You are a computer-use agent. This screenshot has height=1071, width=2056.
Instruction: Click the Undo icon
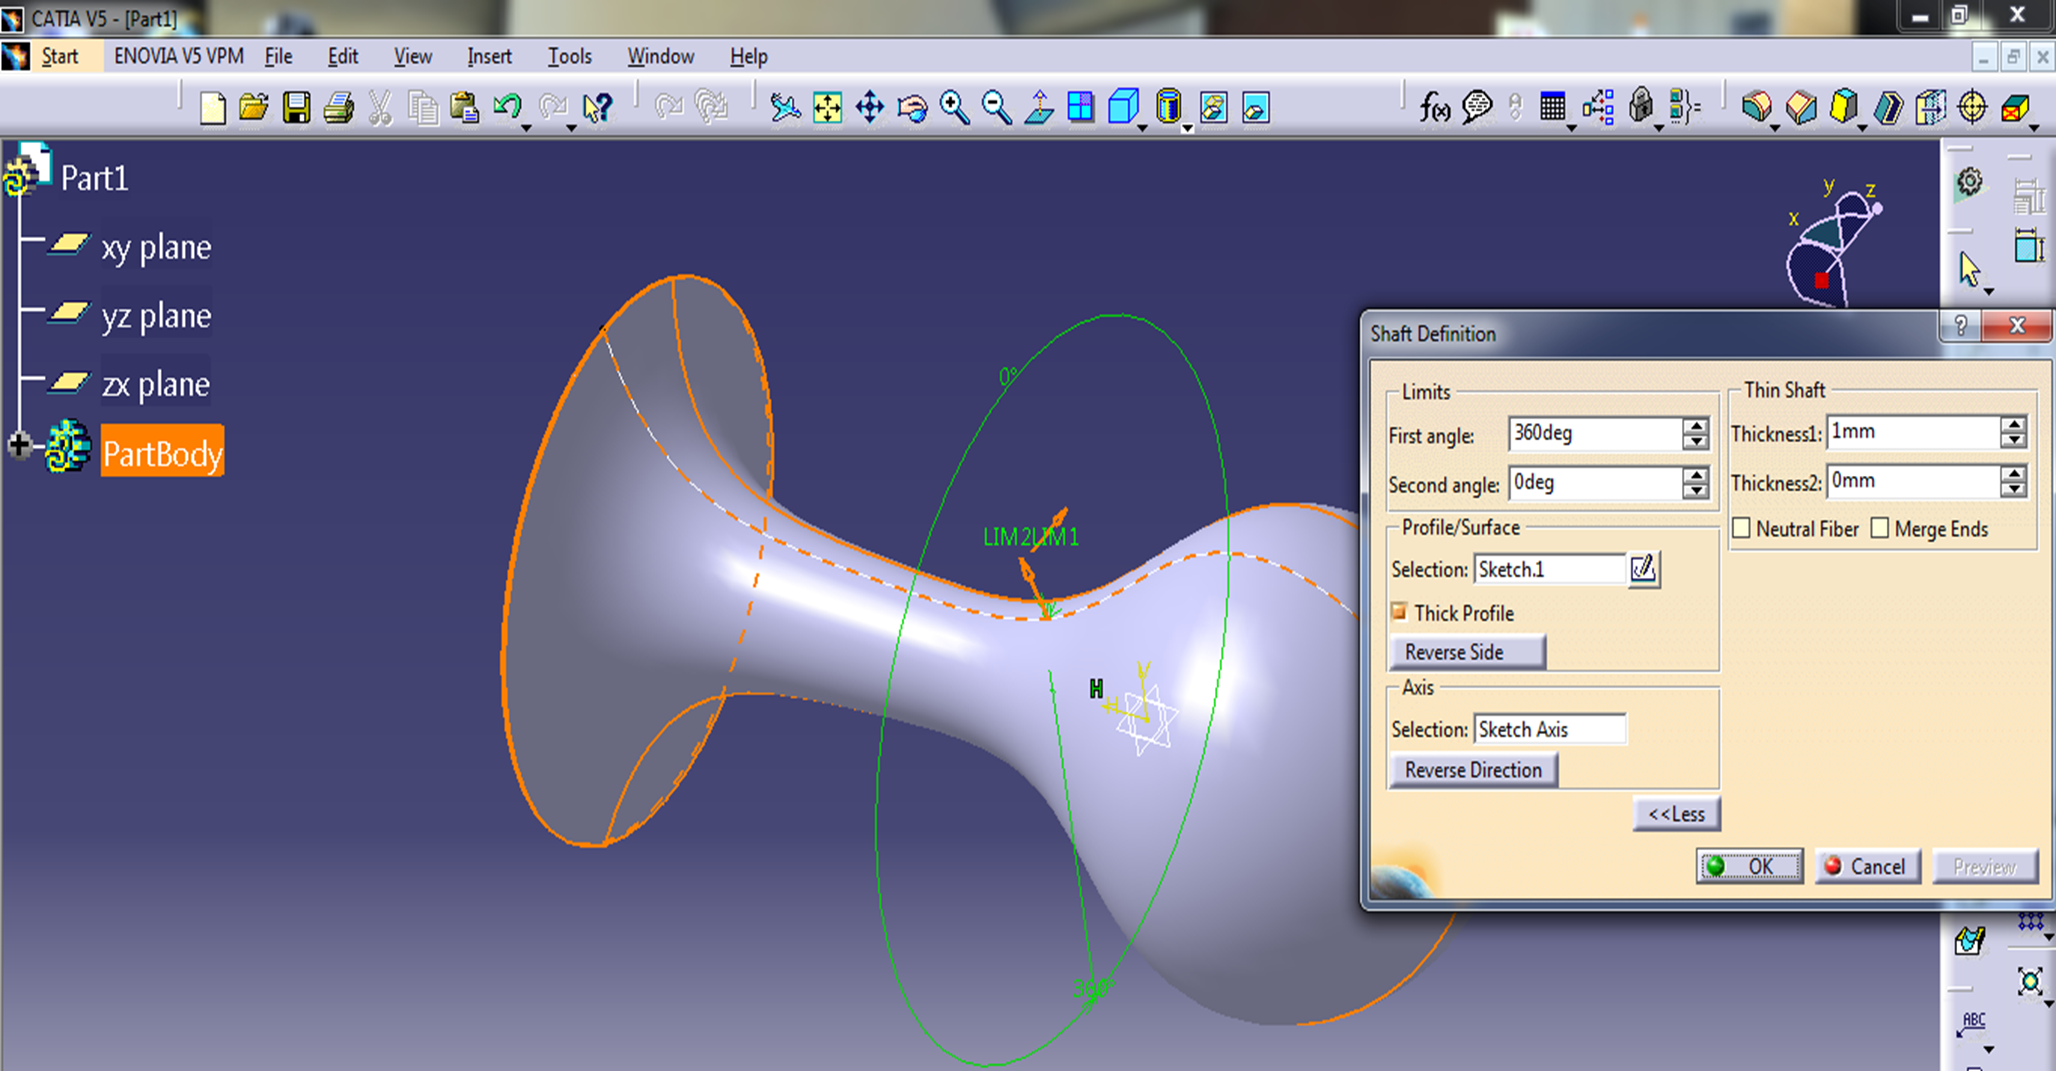click(x=507, y=106)
